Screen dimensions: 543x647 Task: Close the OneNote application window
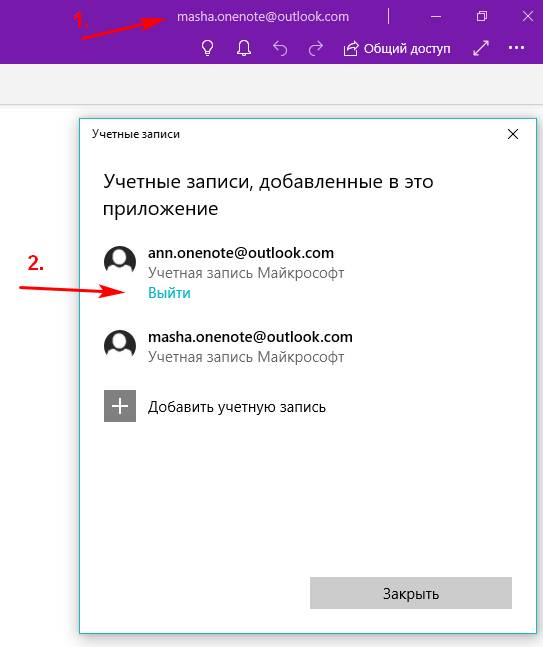coord(528,17)
